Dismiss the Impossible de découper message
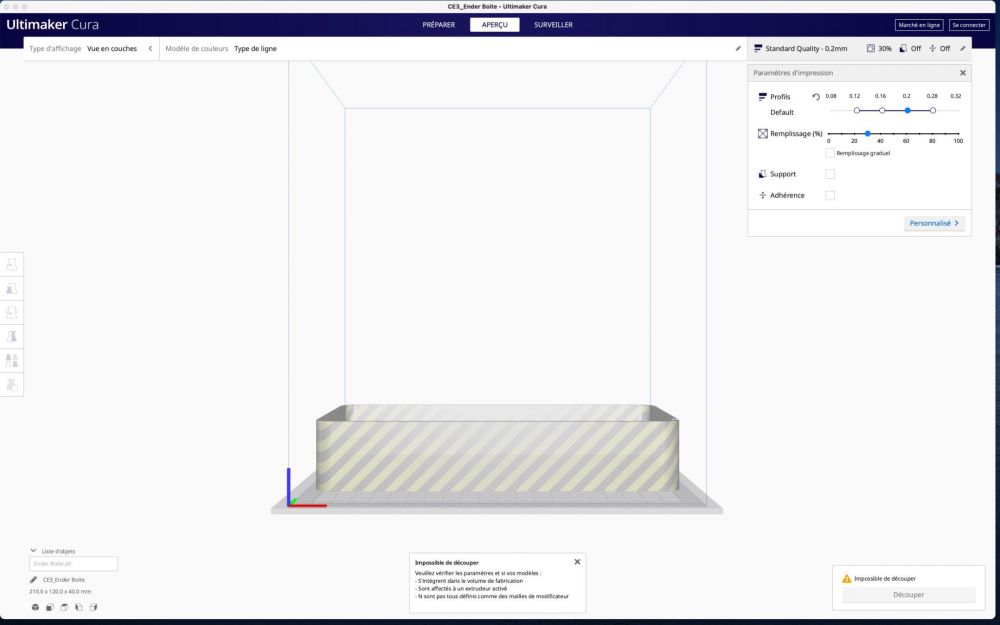This screenshot has width=1000, height=625. pyautogui.click(x=577, y=562)
